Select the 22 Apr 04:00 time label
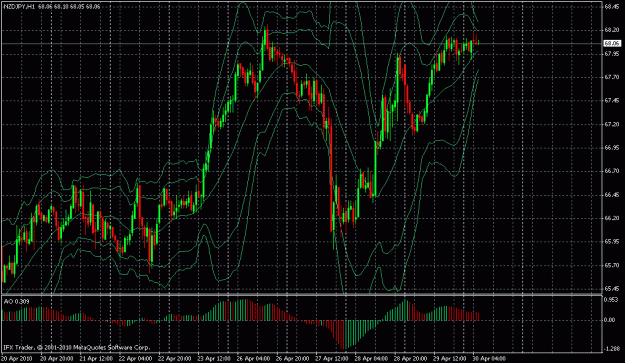Screen dimensions: 625x363 tap(136, 359)
